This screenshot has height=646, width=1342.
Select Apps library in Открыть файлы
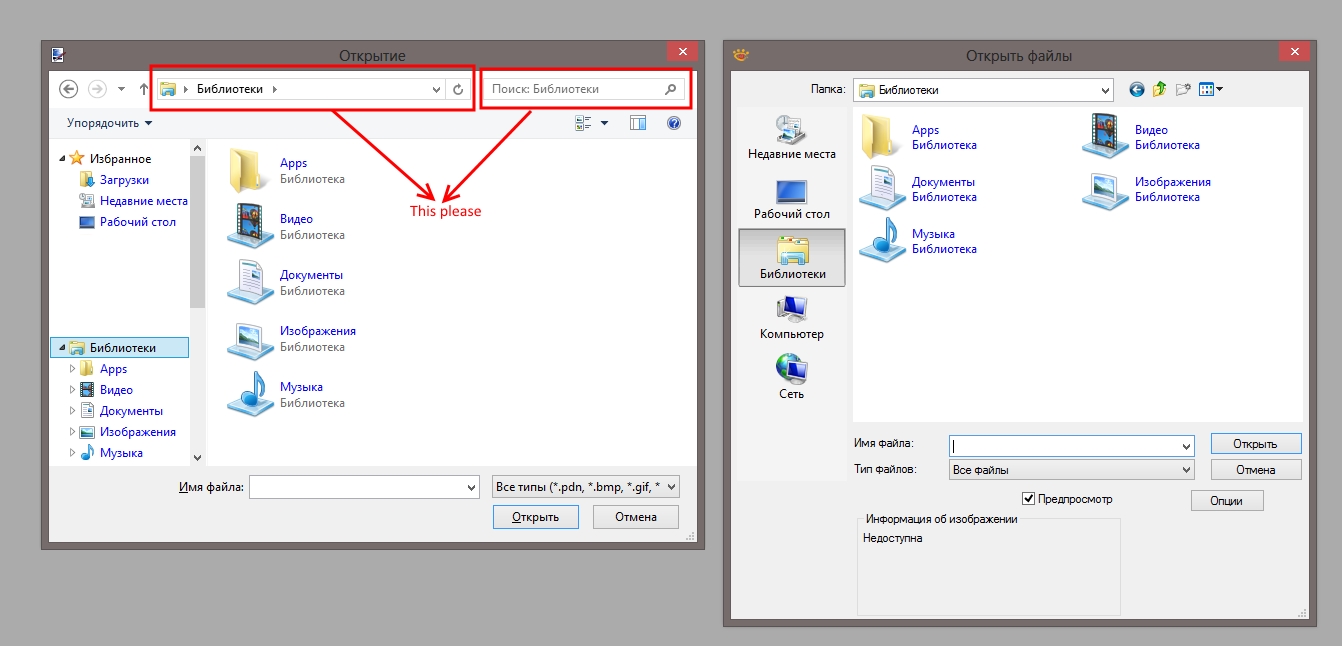(918, 137)
